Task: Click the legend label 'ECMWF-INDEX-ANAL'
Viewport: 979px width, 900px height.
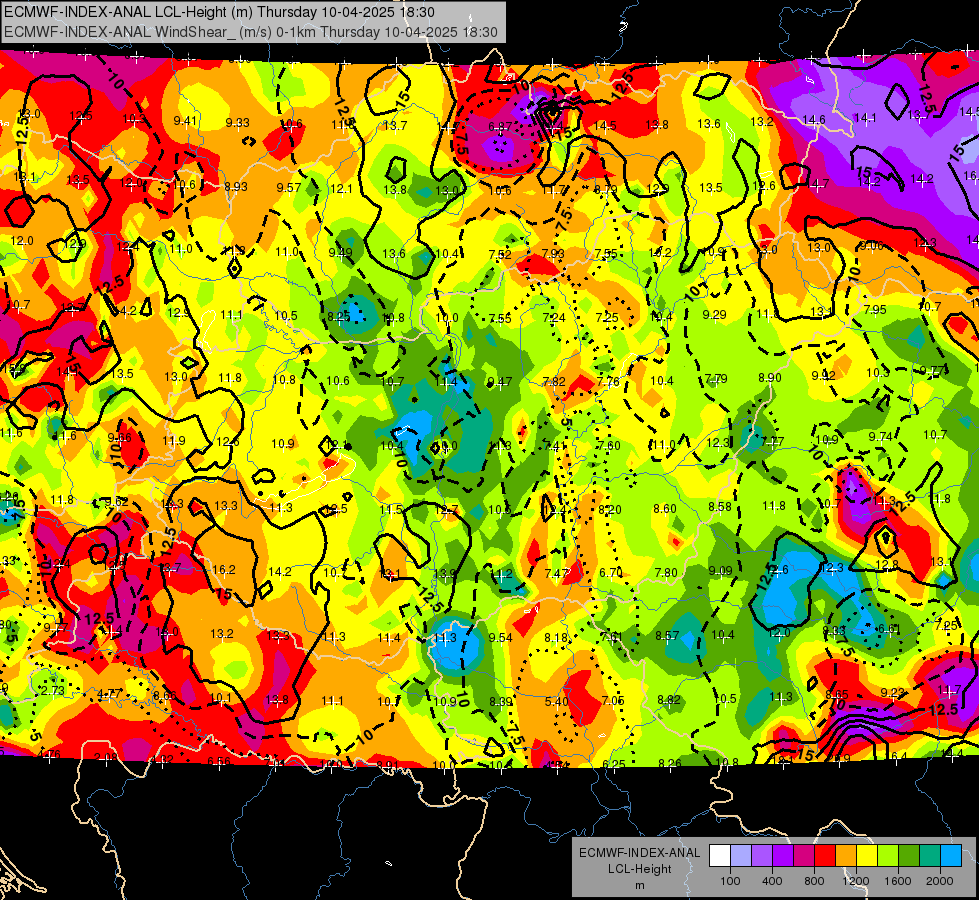Action: (x=639, y=853)
